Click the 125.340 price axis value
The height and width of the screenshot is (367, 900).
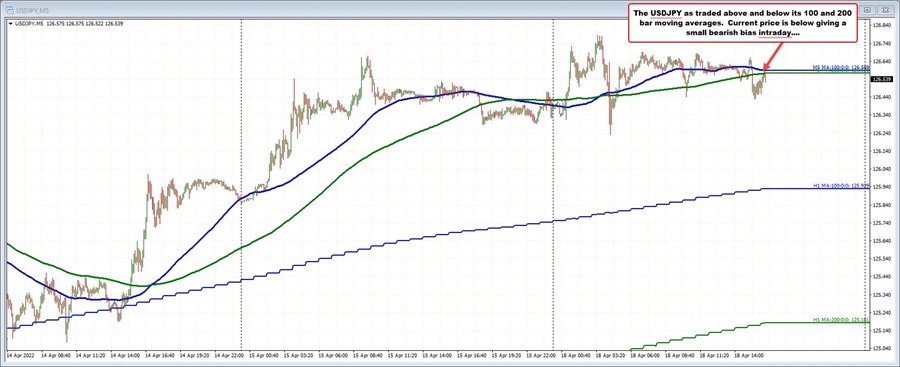point(881,295)
